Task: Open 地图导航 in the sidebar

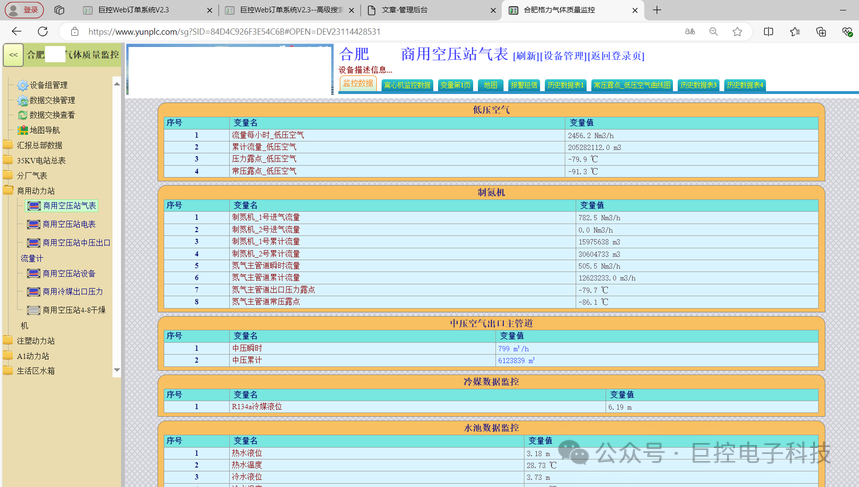Action: tap(44, 130)
